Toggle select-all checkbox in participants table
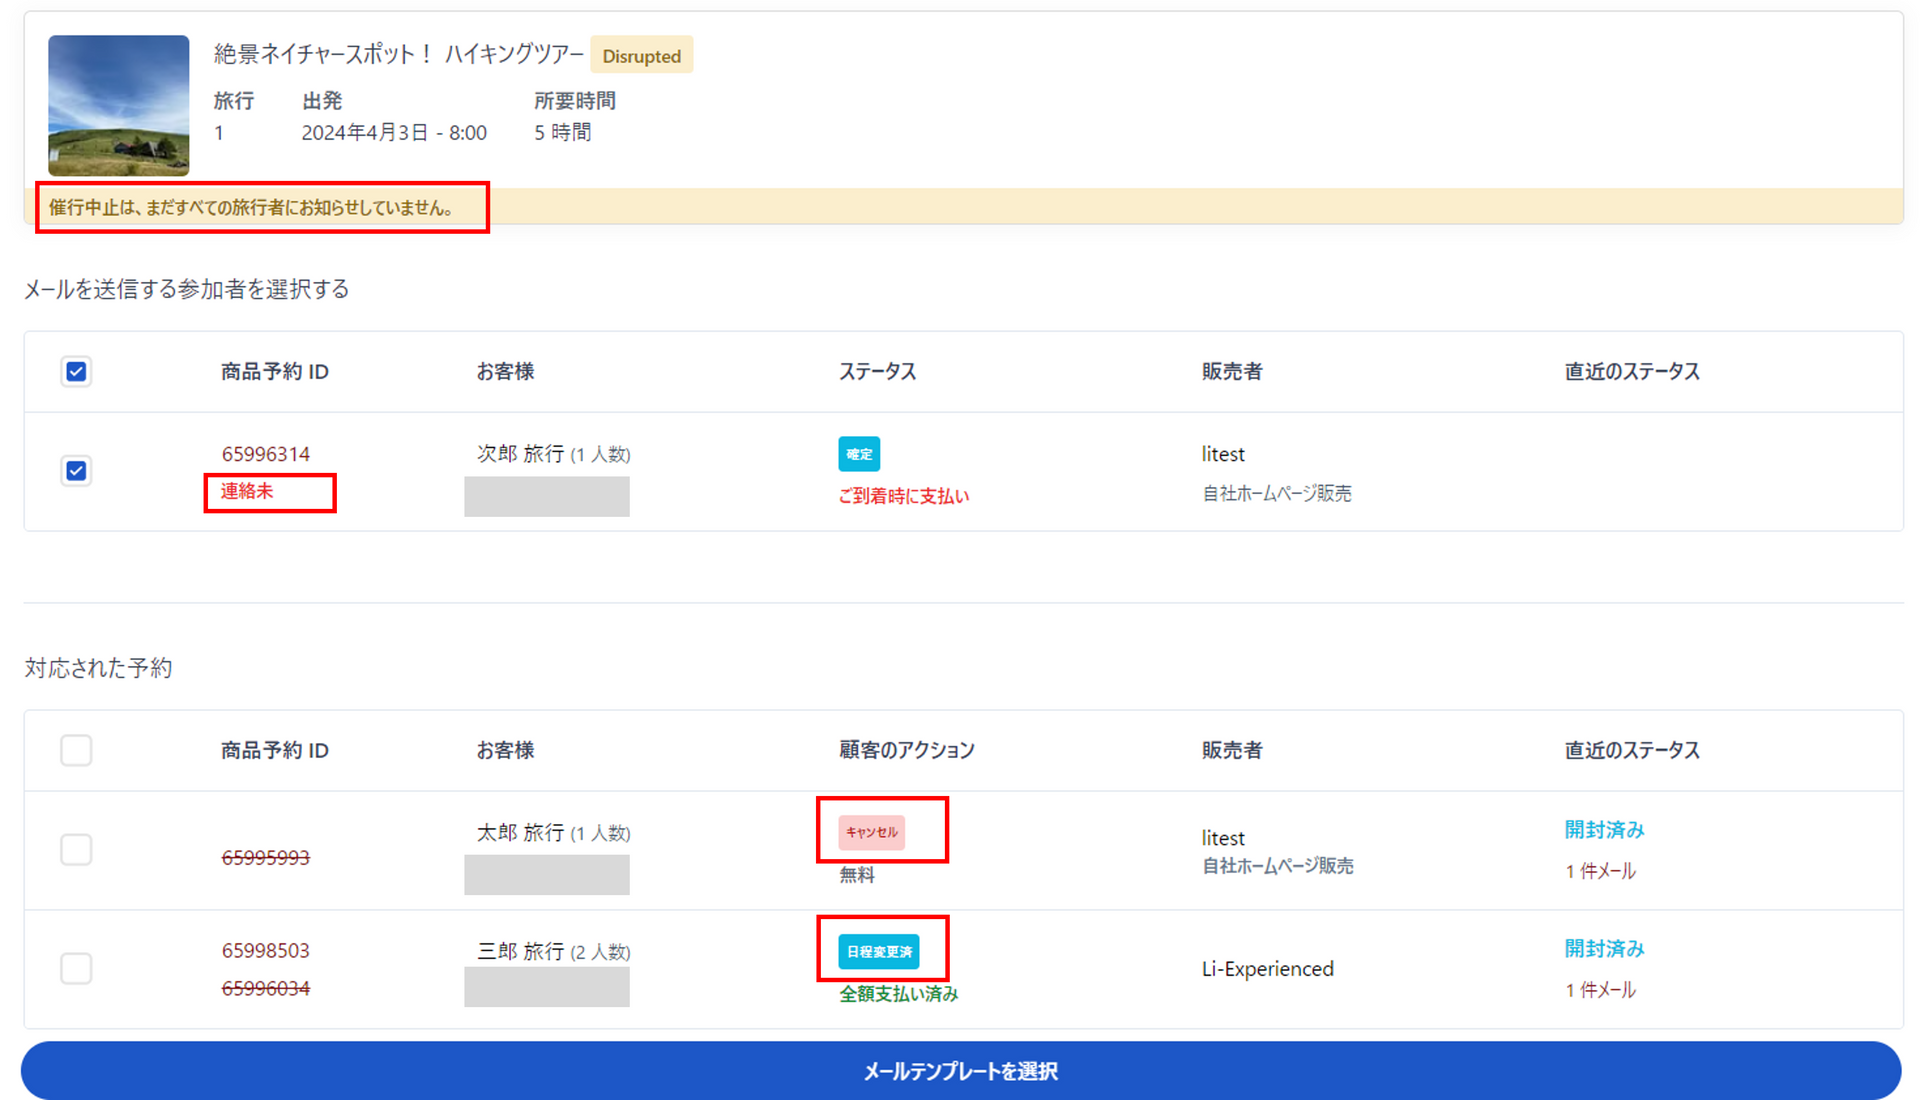1920x1100 pixels. click(76, 372)
